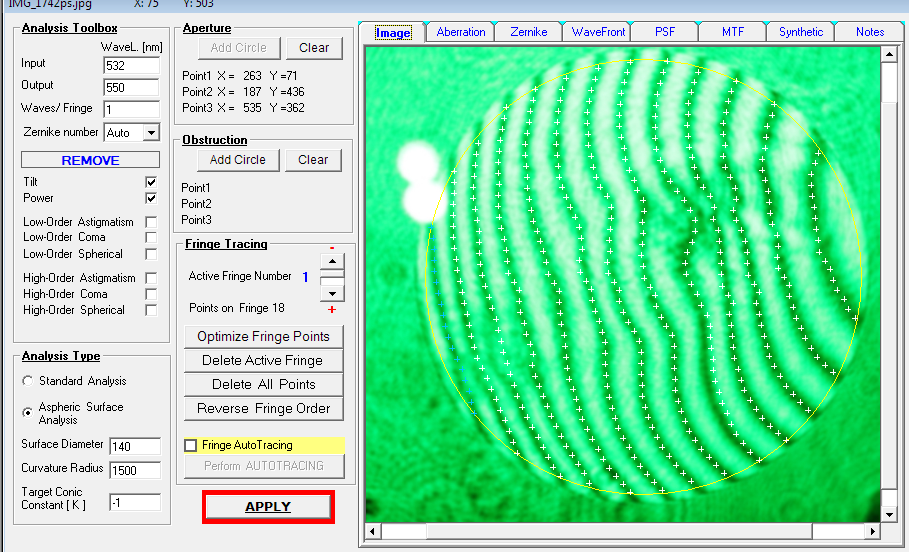The image size is (909, 552).
Task: Enable High-Order Spherical removal
Action: tap(151, 310)
